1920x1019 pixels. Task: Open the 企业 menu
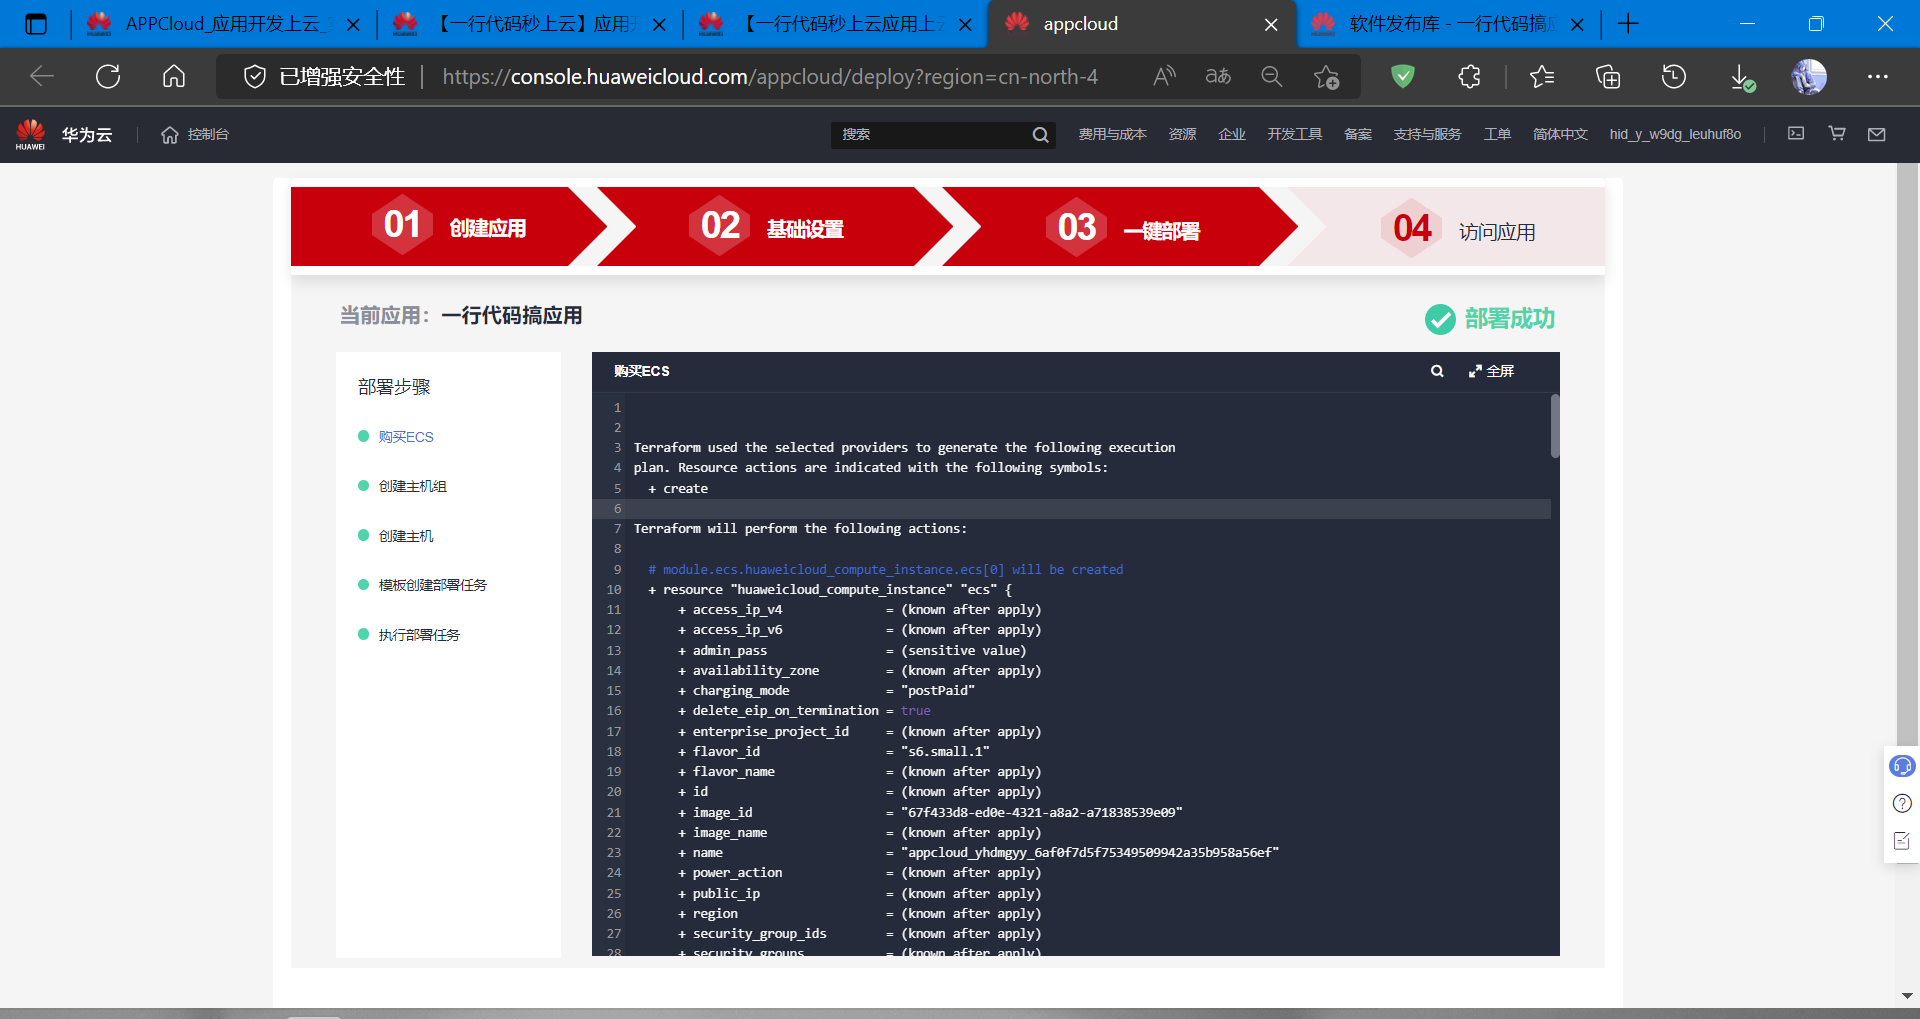click(x=1232, y=135)
